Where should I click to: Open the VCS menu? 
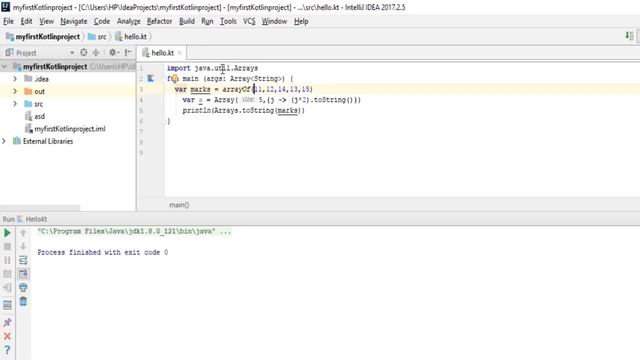point(249,21)
